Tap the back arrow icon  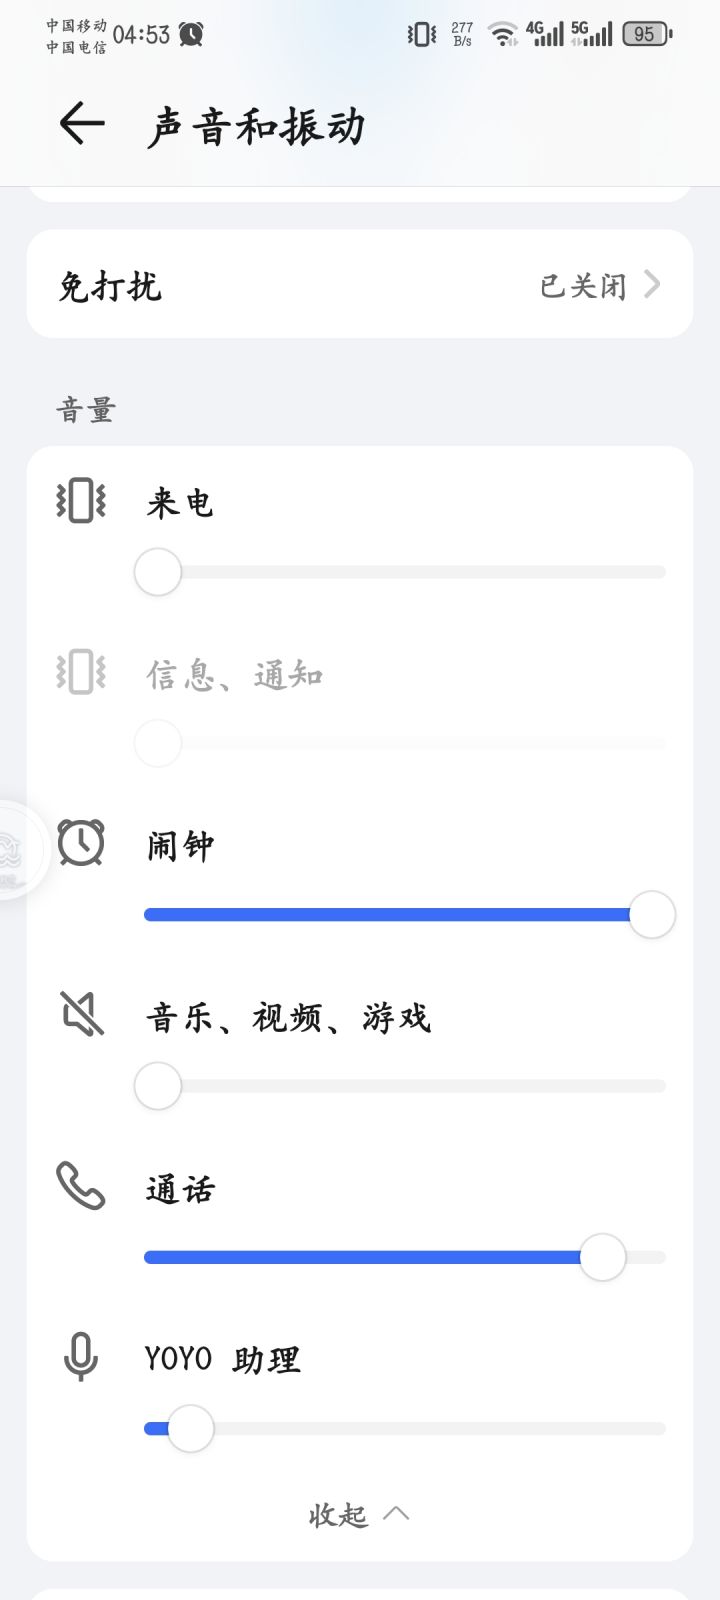coord(82,124)
